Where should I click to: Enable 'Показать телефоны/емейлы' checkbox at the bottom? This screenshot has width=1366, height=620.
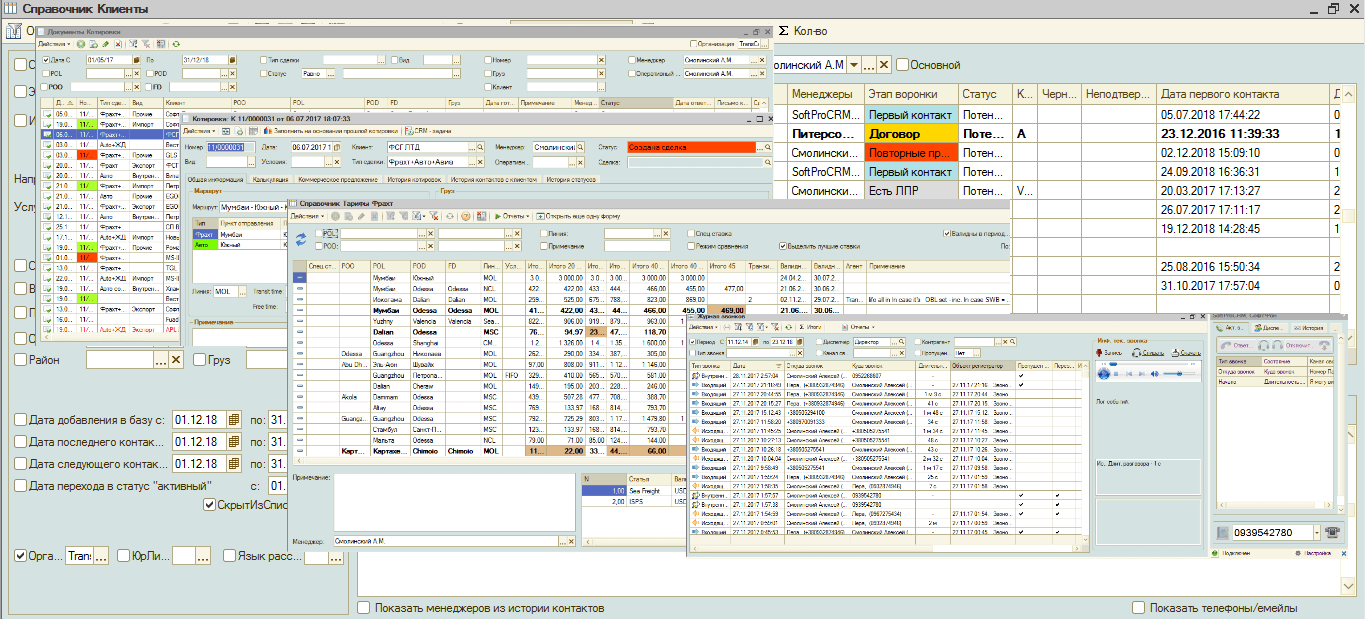pos(1138,606)
